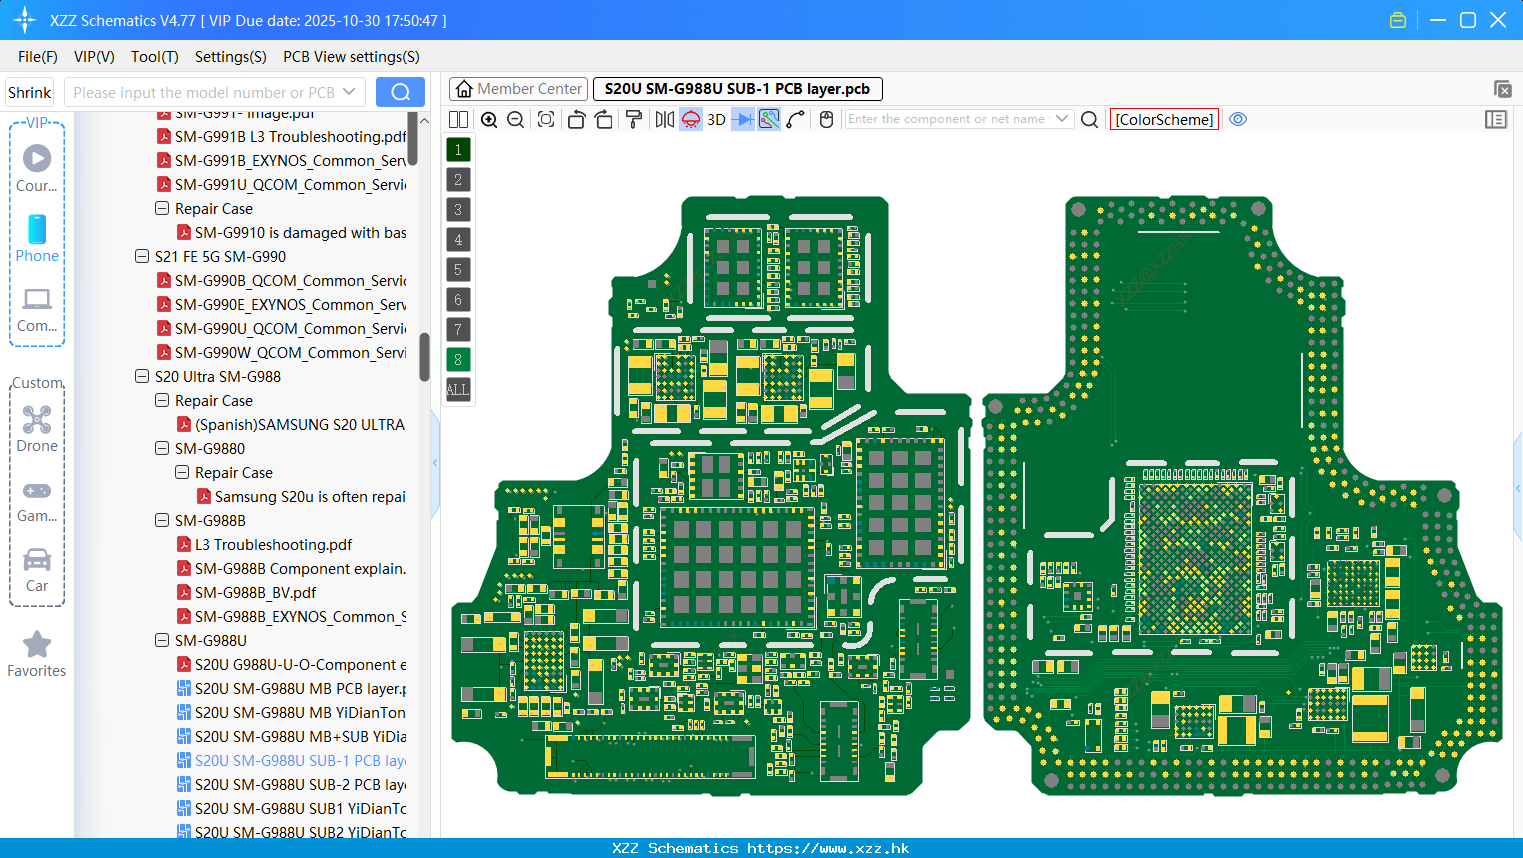This screenshot has height=858, width=1523.
Task: Open the model number dropdown arrow
Action: pos(349,92)
